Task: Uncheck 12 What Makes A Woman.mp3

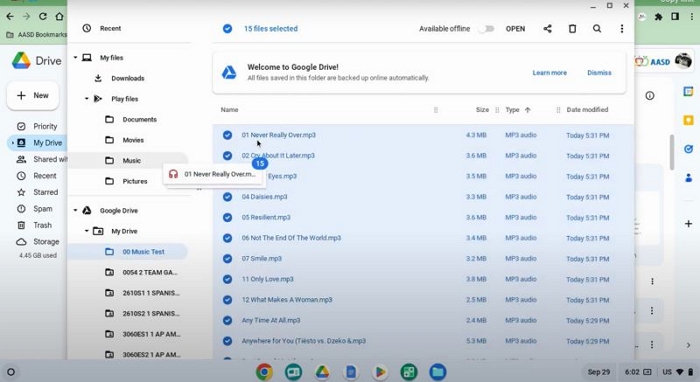Action: (x=227, y=299)
